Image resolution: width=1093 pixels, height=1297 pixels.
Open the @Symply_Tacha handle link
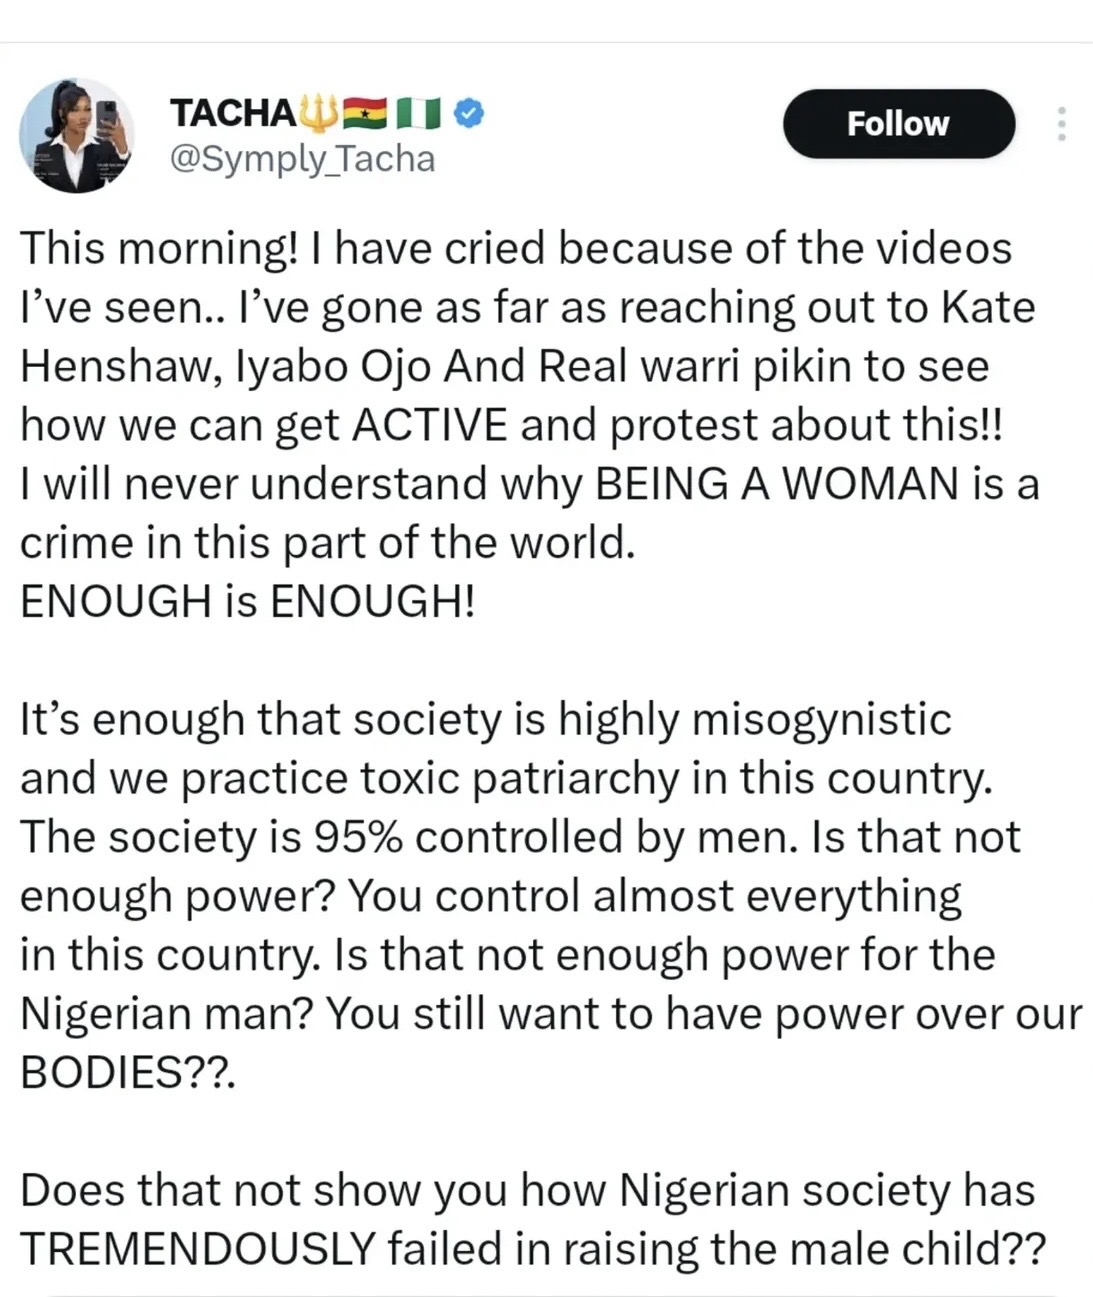(303, 158)
